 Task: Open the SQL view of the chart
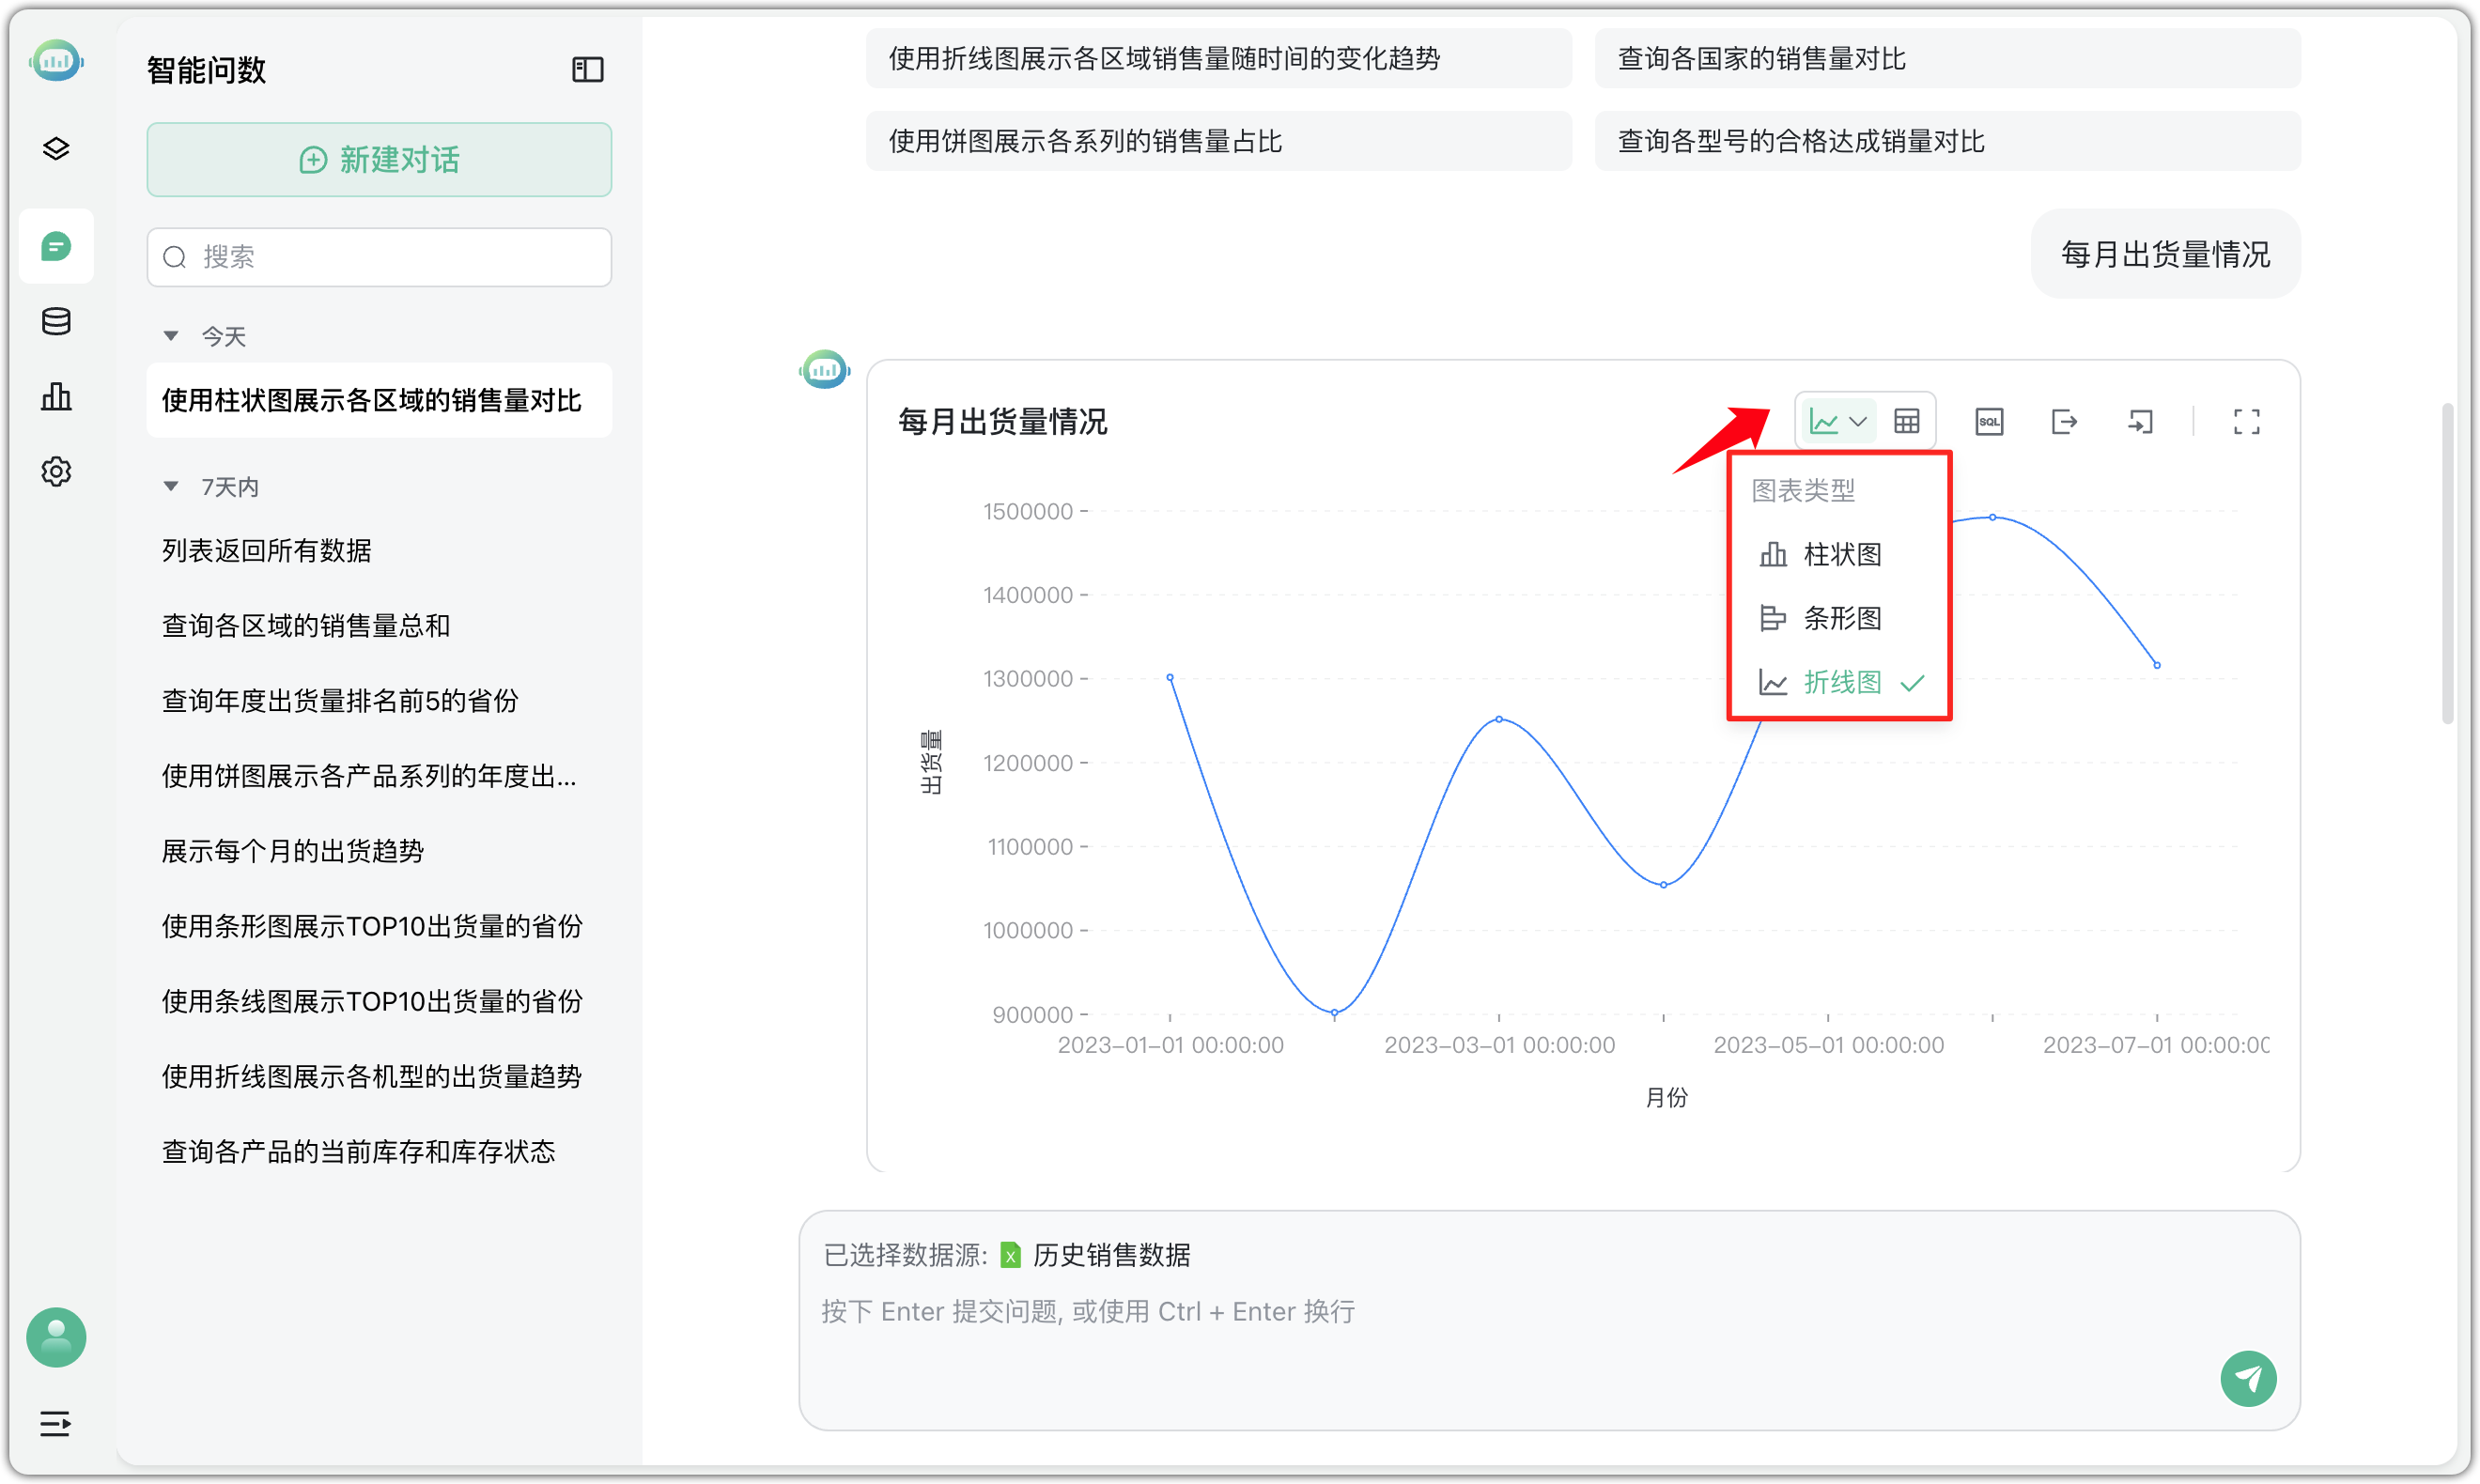(x=1988, y=421)
